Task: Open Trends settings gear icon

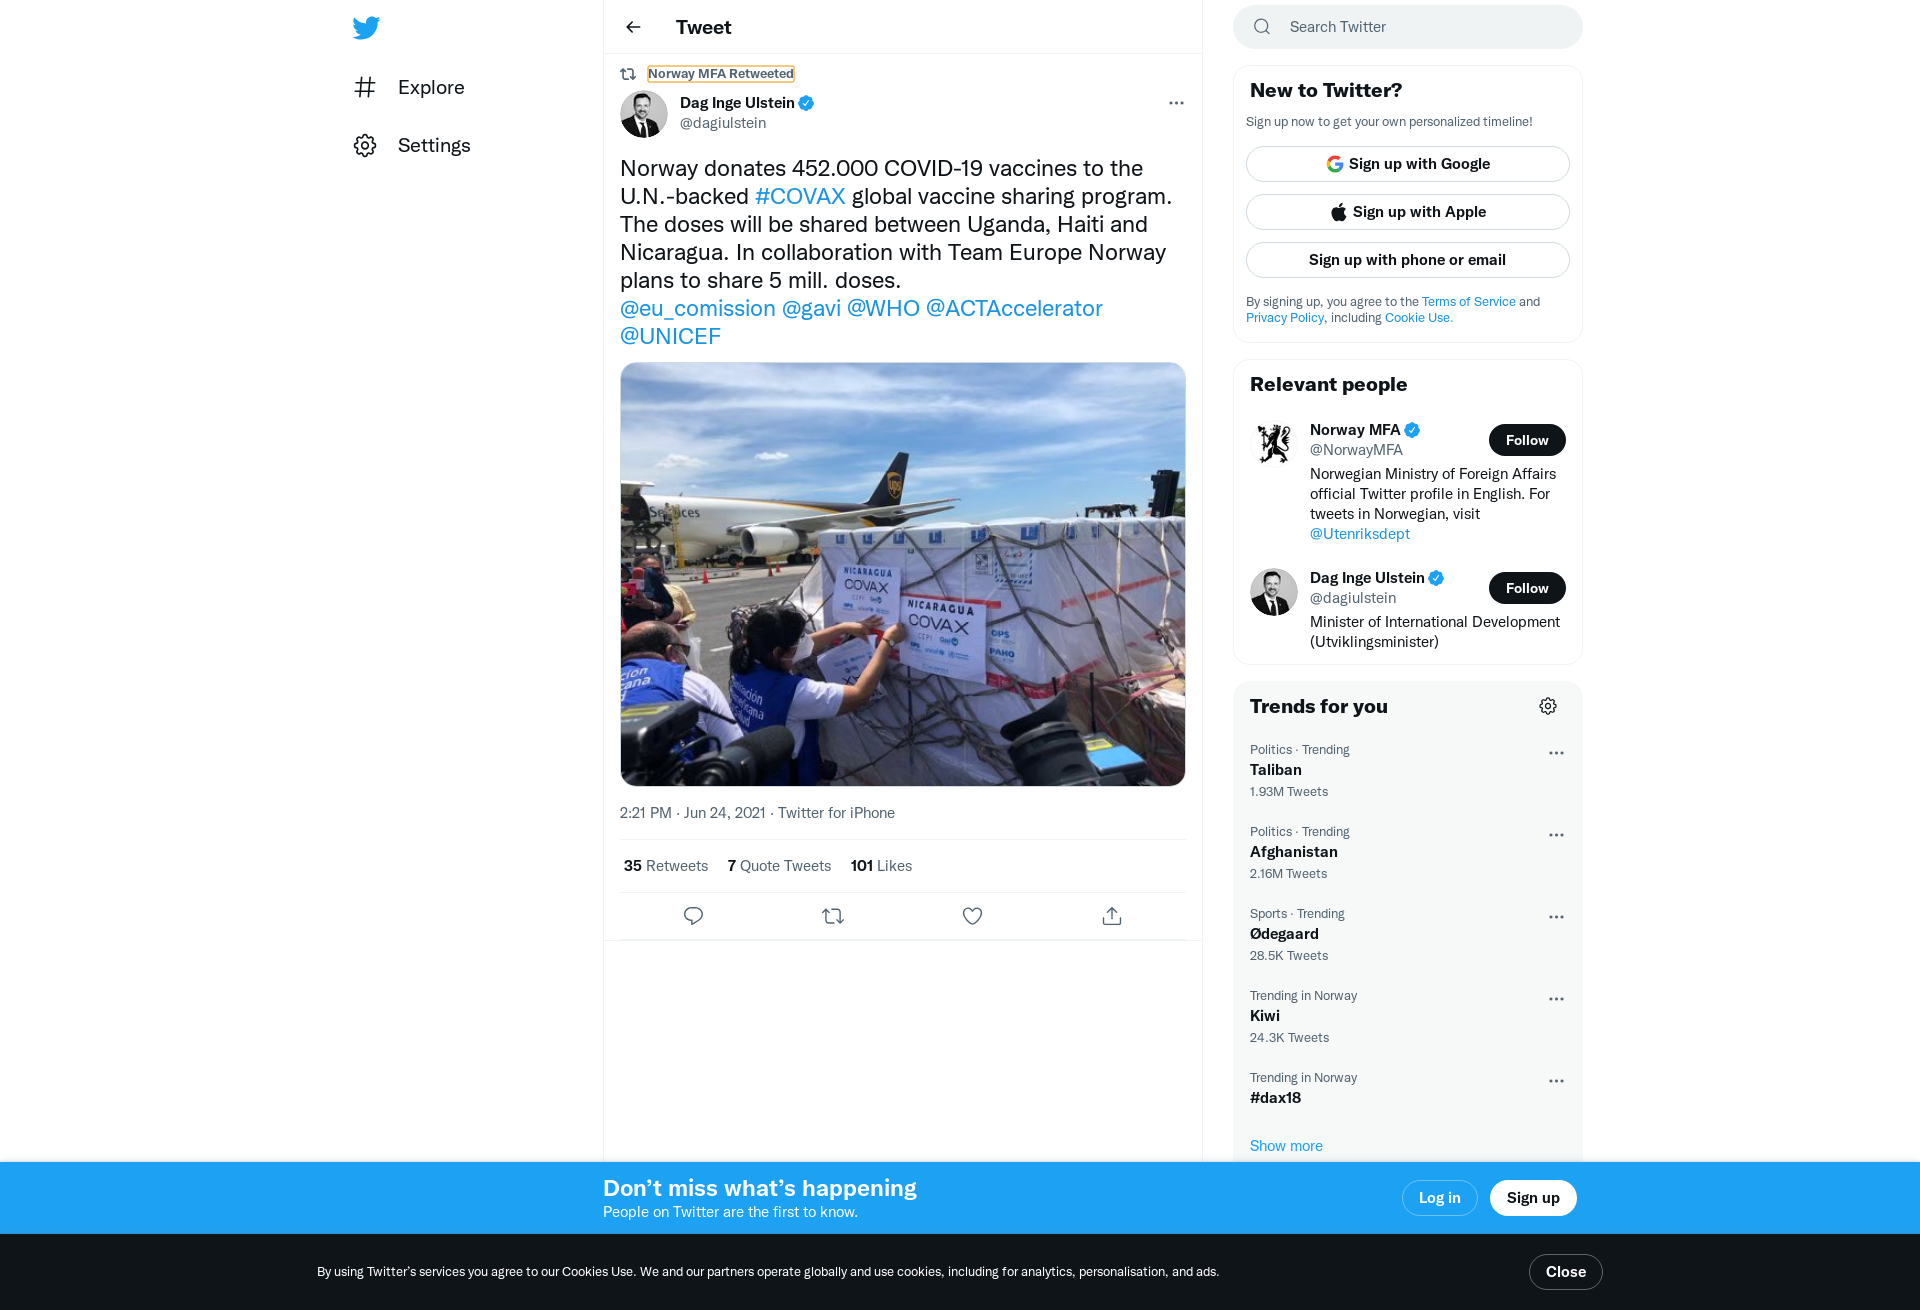Action: point(1548,706)
